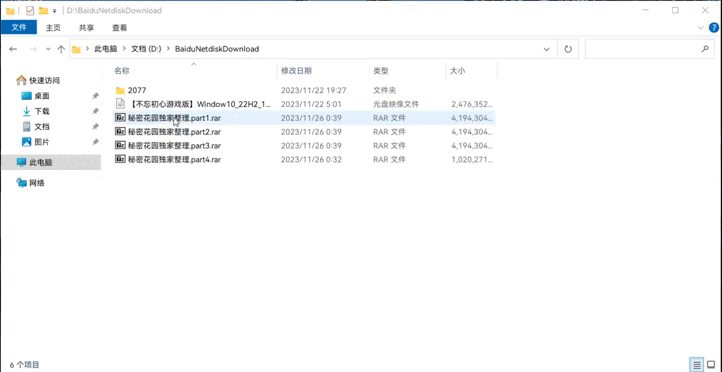This screenshot has width=722, height=372.
Task: Select 文档 in navigation pane
Action: [x=42, y=127]
